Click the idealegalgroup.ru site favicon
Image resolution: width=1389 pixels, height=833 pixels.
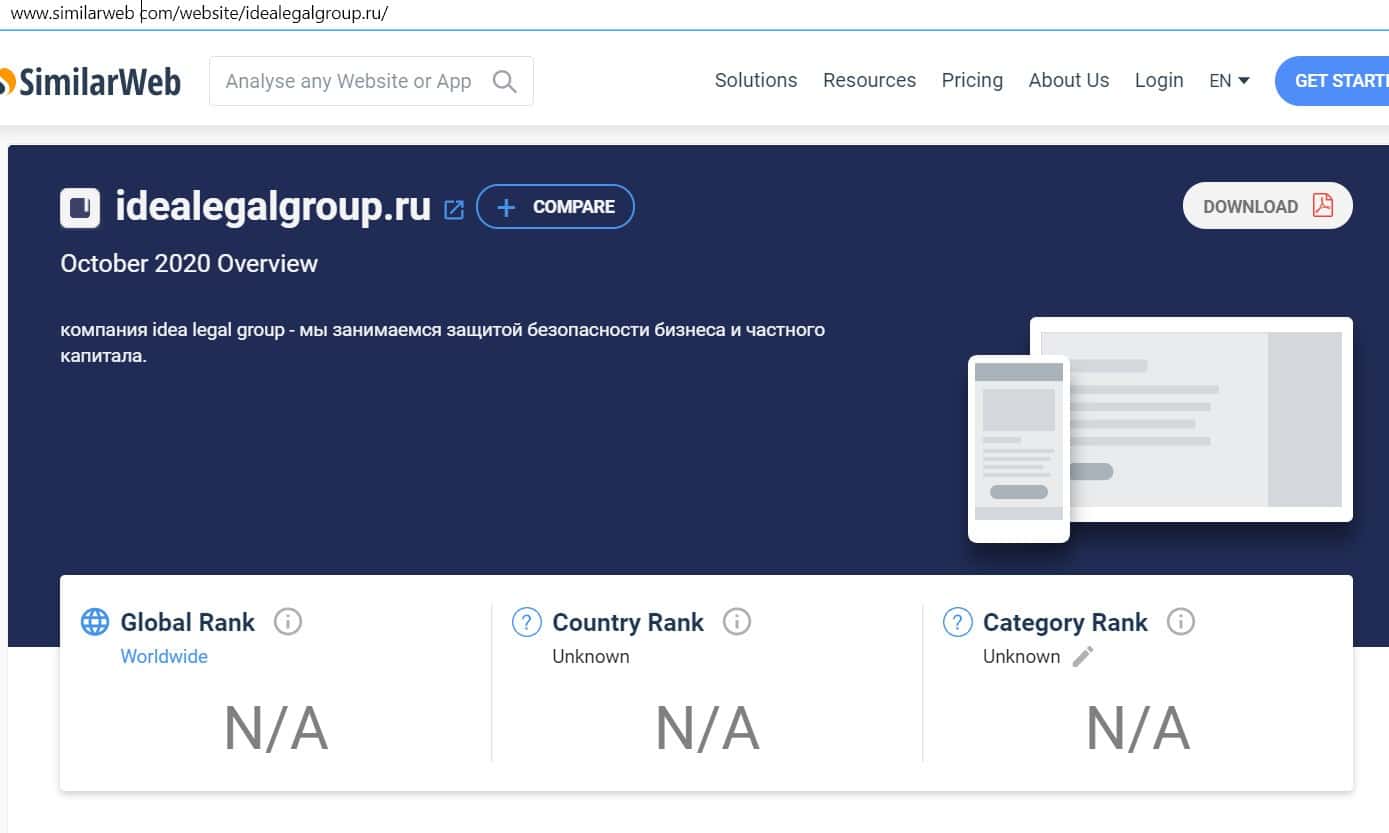[80, 207]
